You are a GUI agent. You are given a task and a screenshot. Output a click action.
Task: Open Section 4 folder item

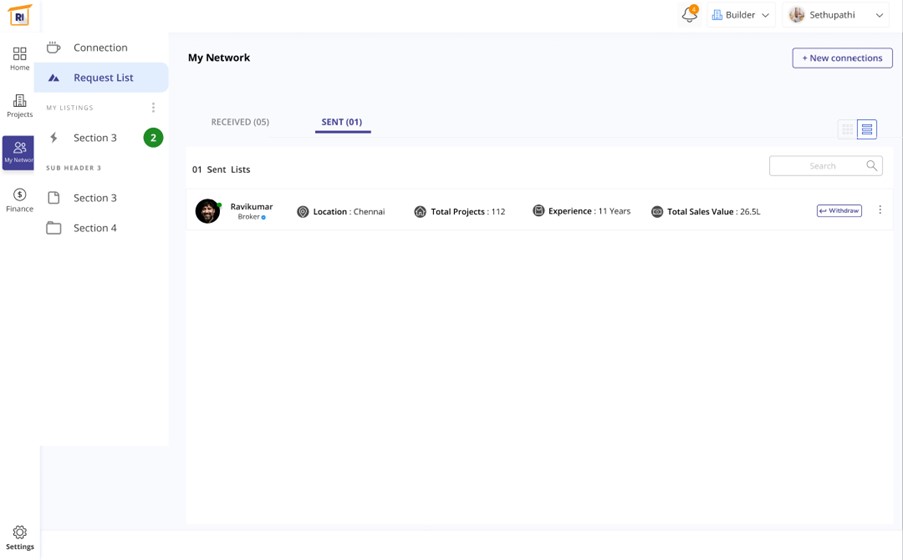click(x=95, y=228)
